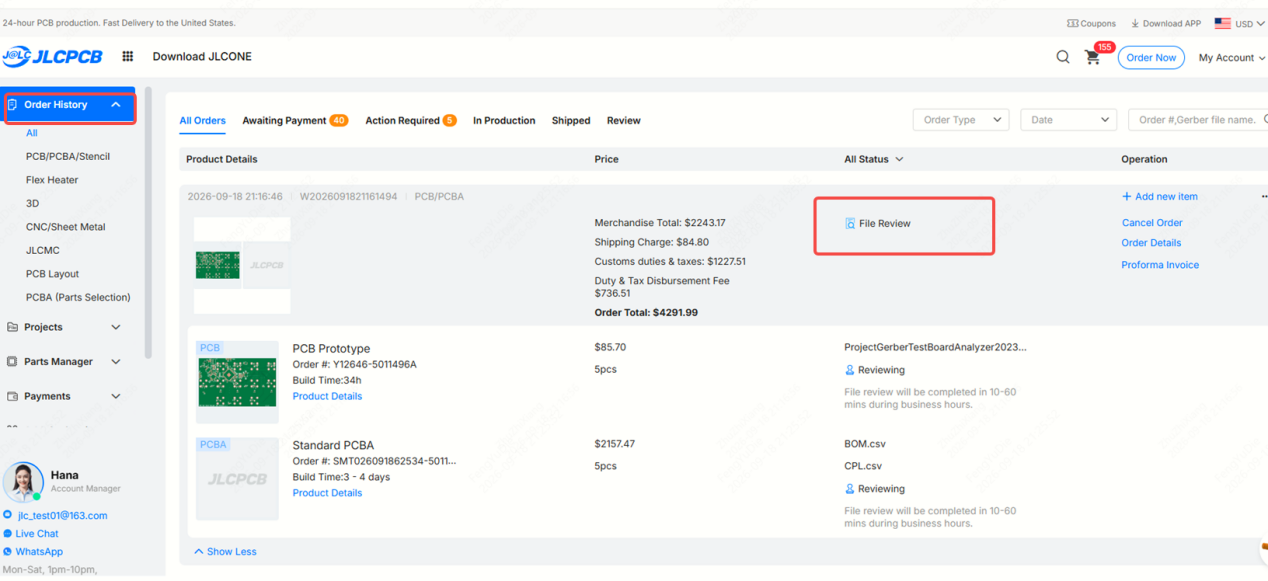Expand the Payments section
This screenshot has width=1268, height=581.
point(116,396)
